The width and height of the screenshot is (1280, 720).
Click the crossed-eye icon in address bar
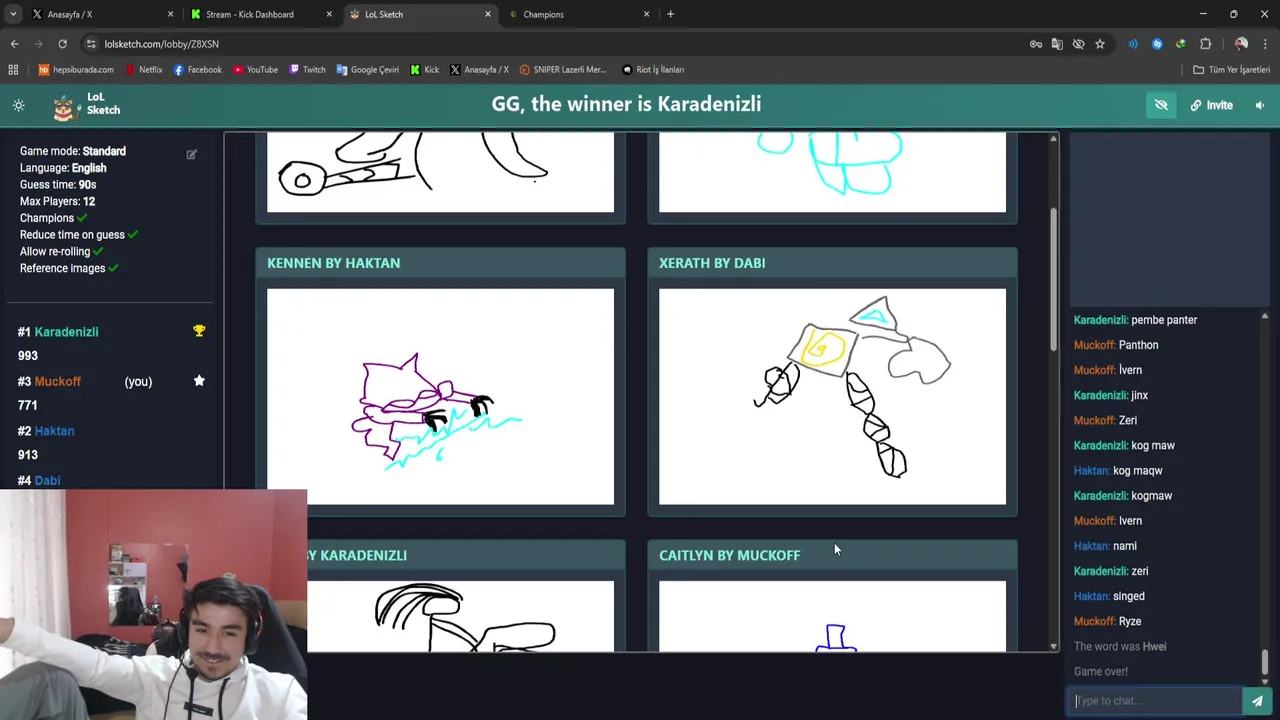tap(1078, 44)
